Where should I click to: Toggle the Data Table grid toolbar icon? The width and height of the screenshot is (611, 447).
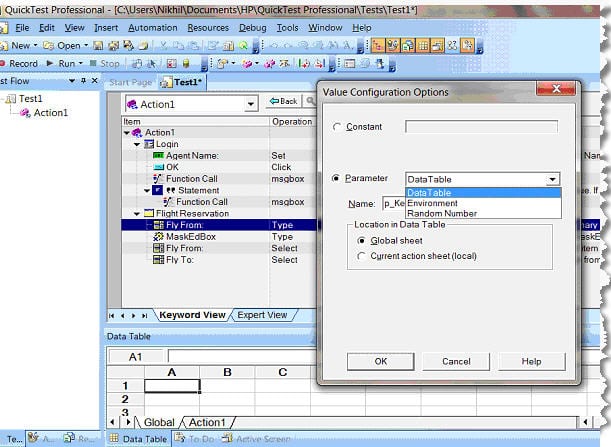[x=422, y=46]
